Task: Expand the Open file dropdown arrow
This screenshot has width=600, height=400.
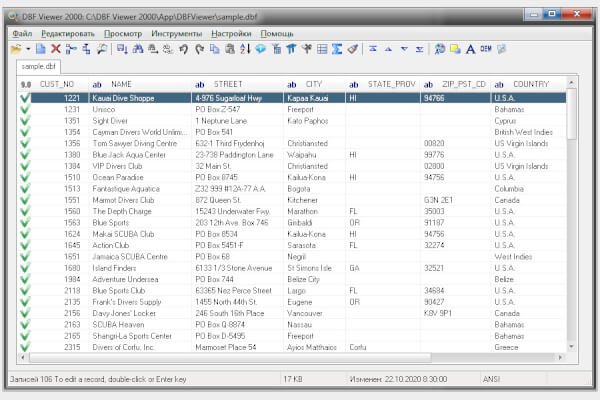Action: [28, 49]
